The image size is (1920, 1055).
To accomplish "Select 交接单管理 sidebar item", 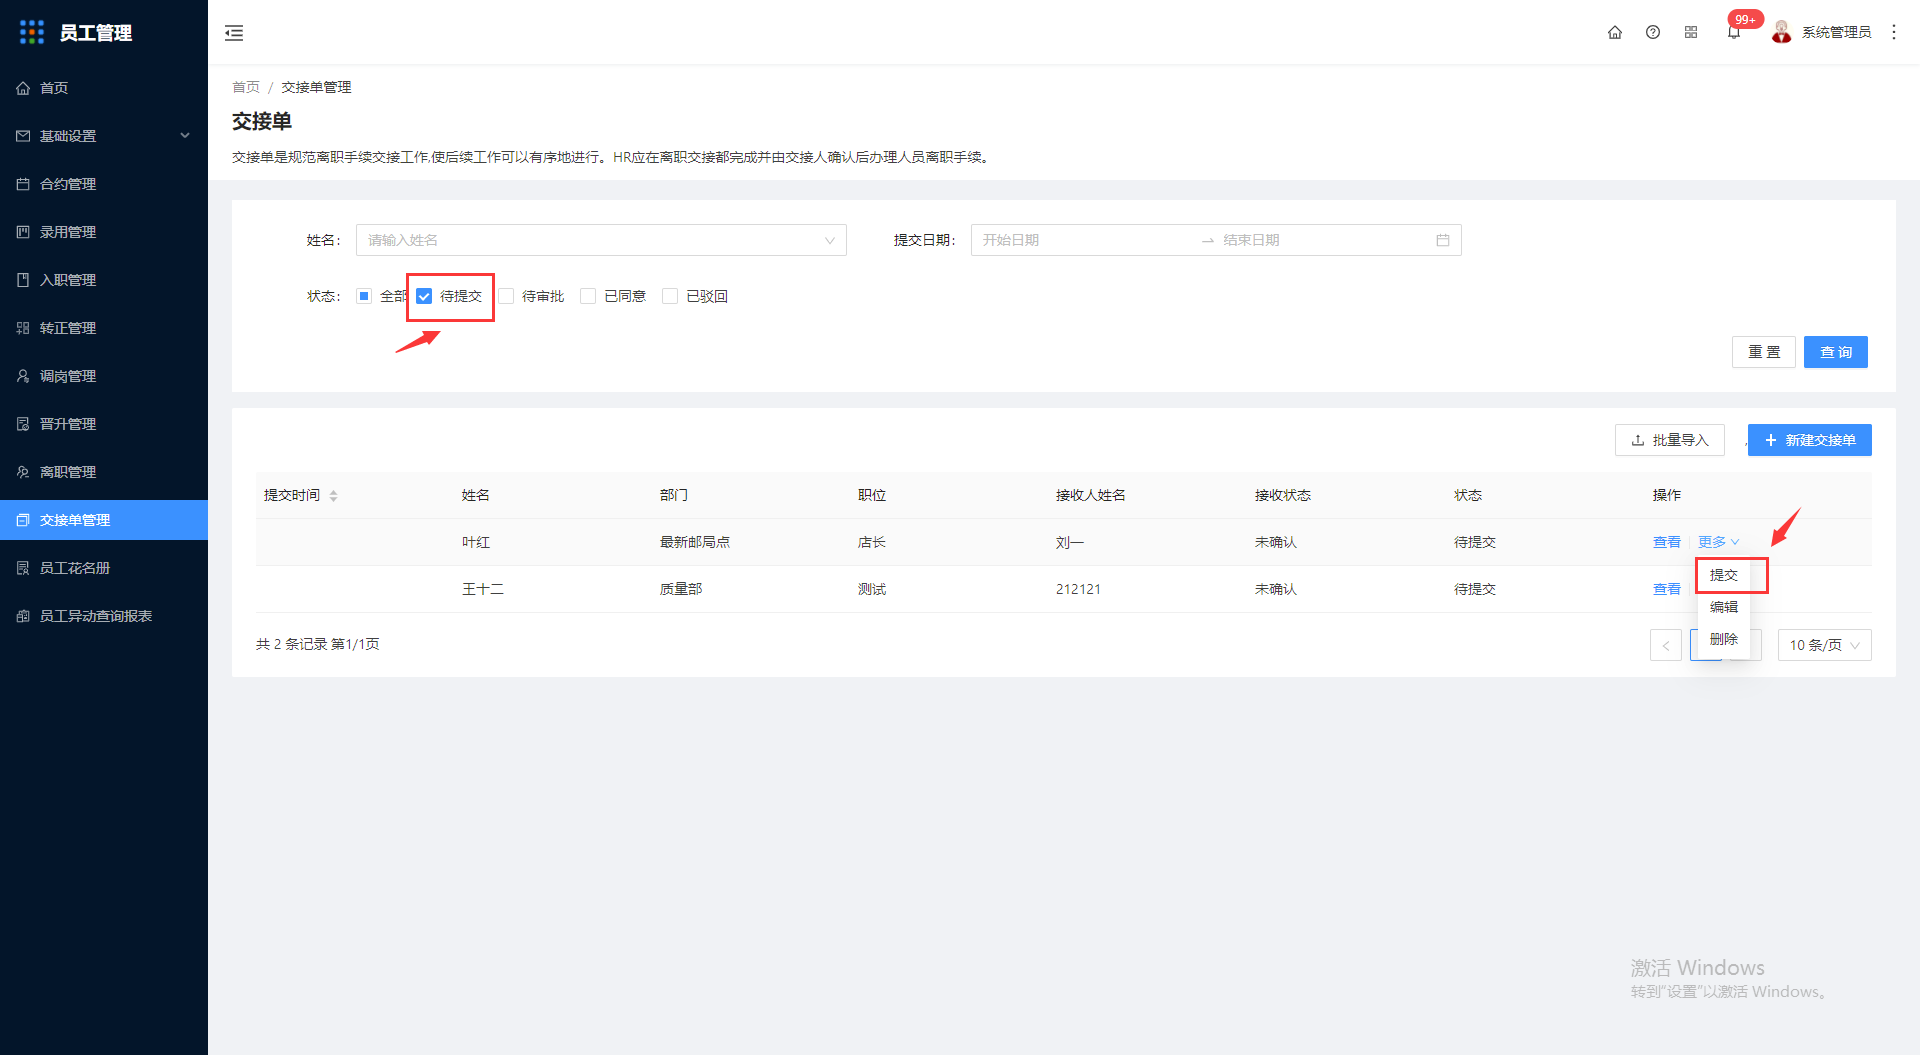I will [104, 520].
